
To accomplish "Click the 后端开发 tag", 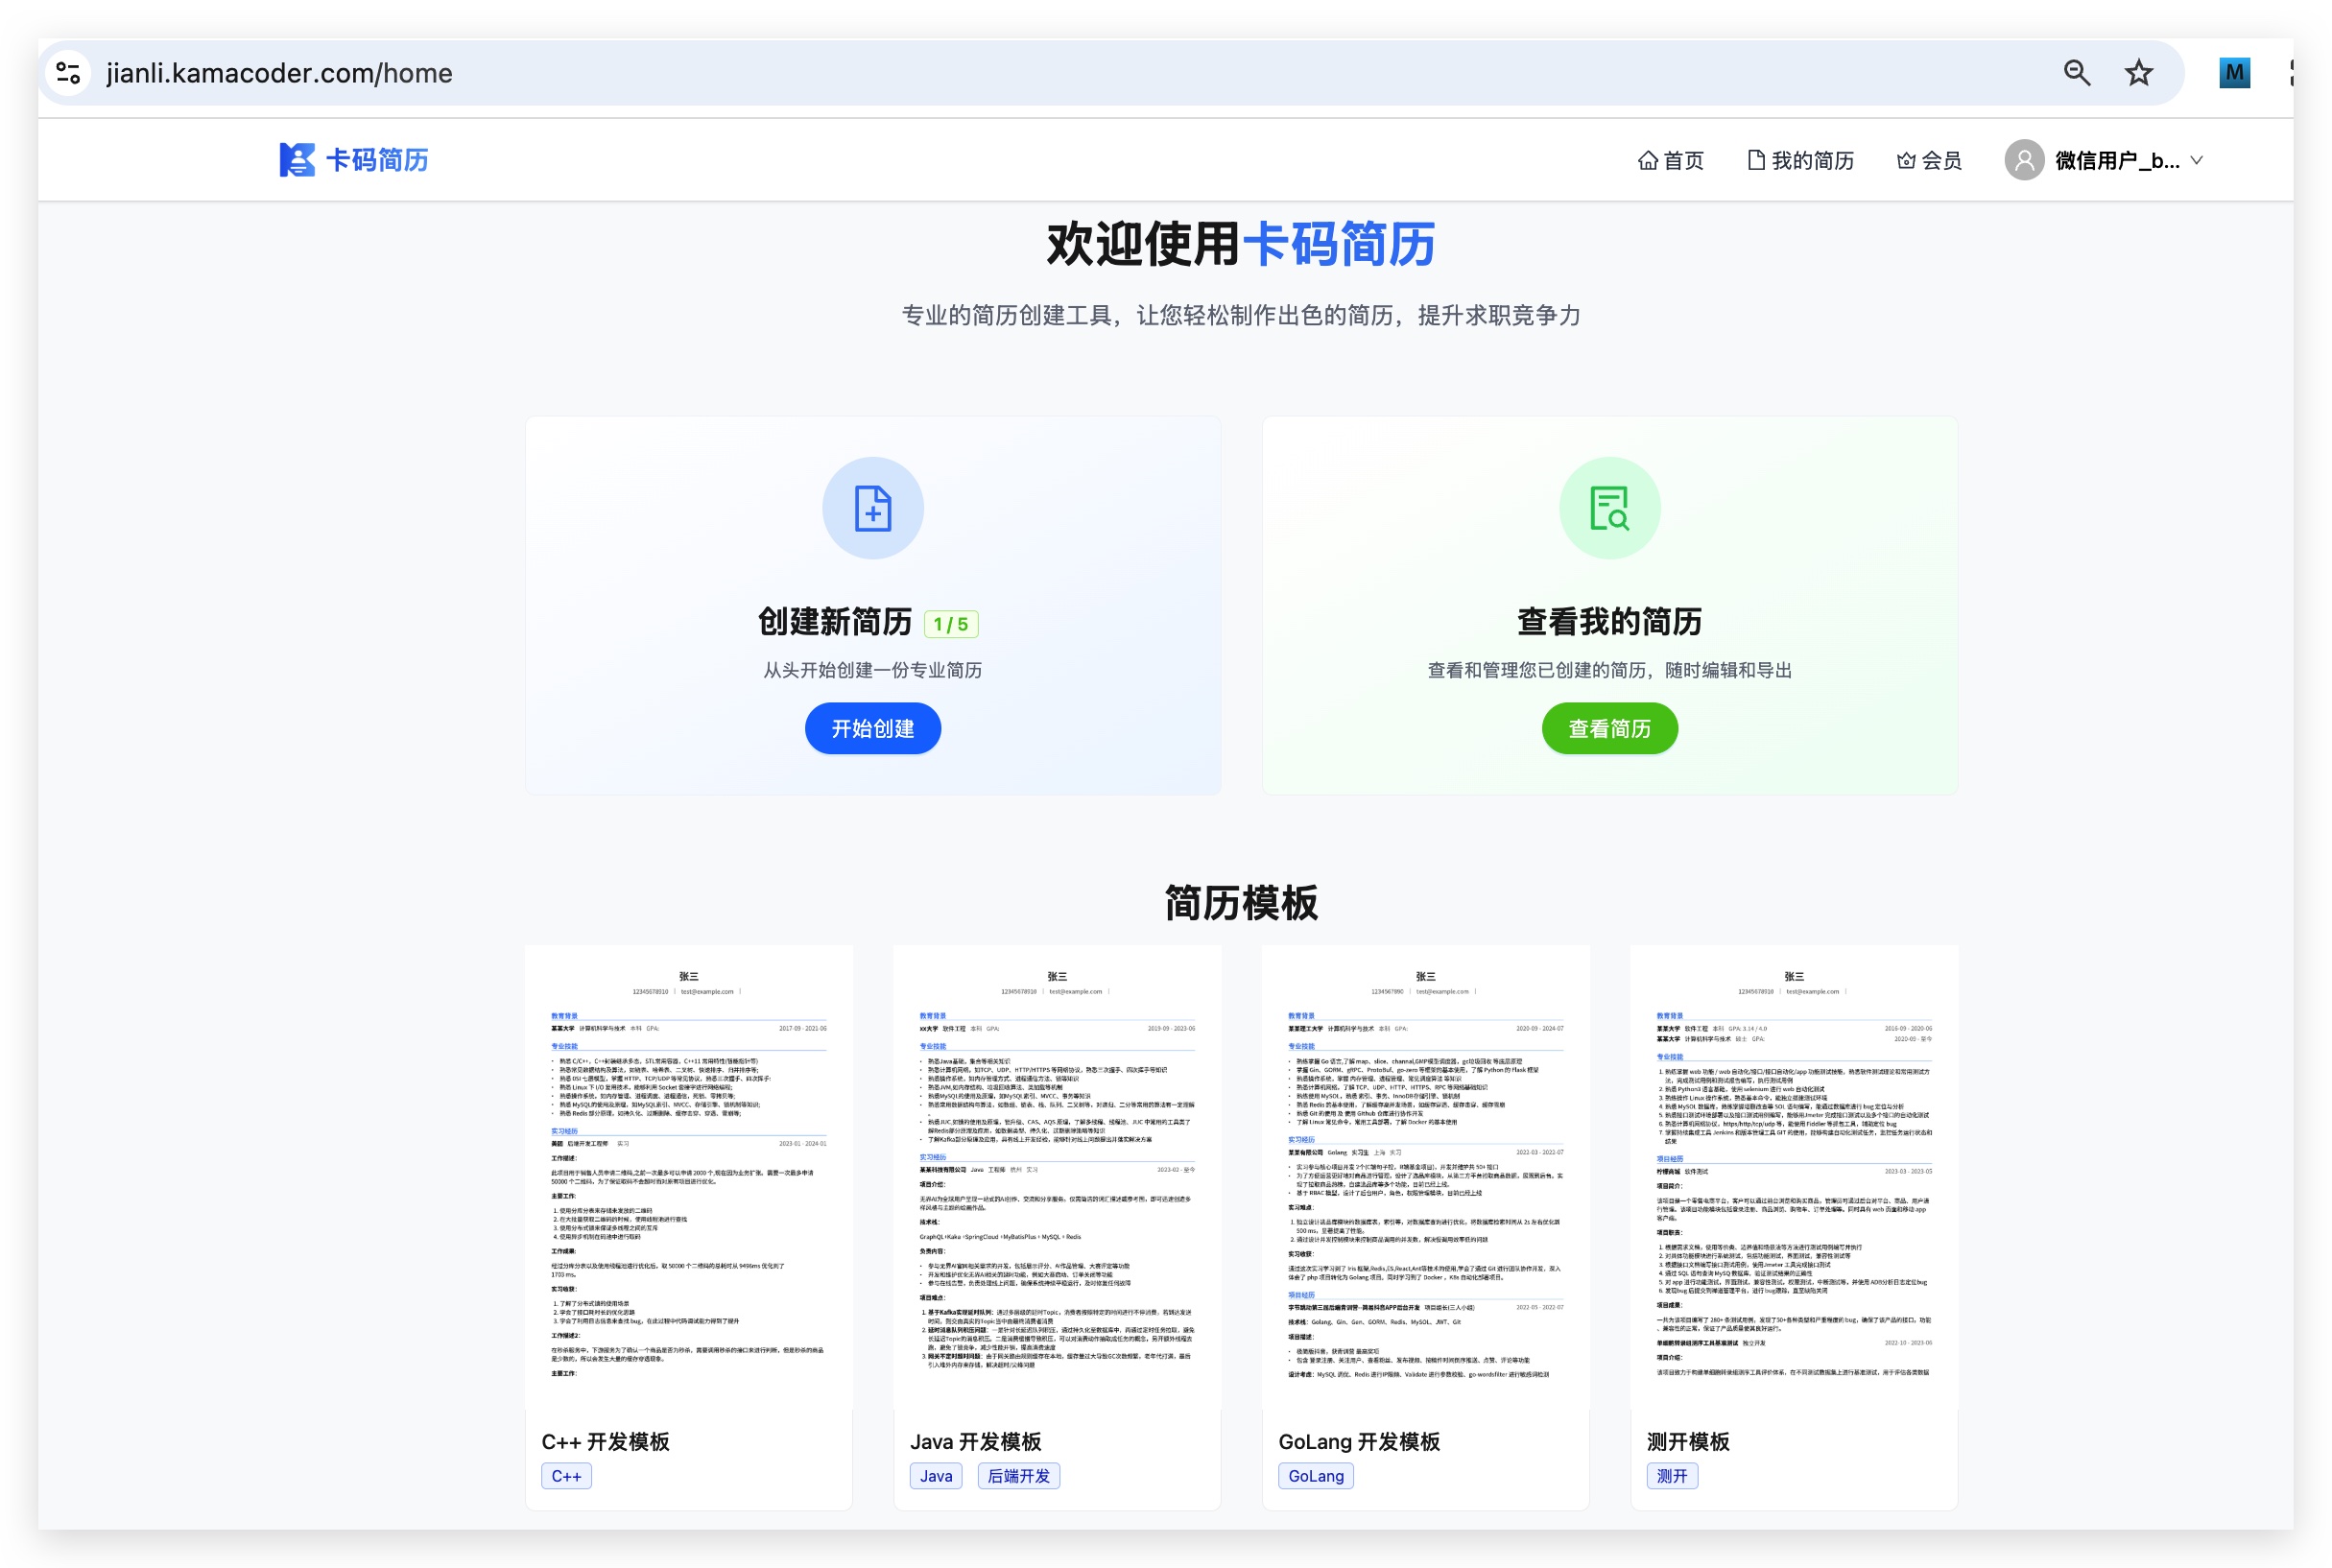I will click(1018, 1476).
